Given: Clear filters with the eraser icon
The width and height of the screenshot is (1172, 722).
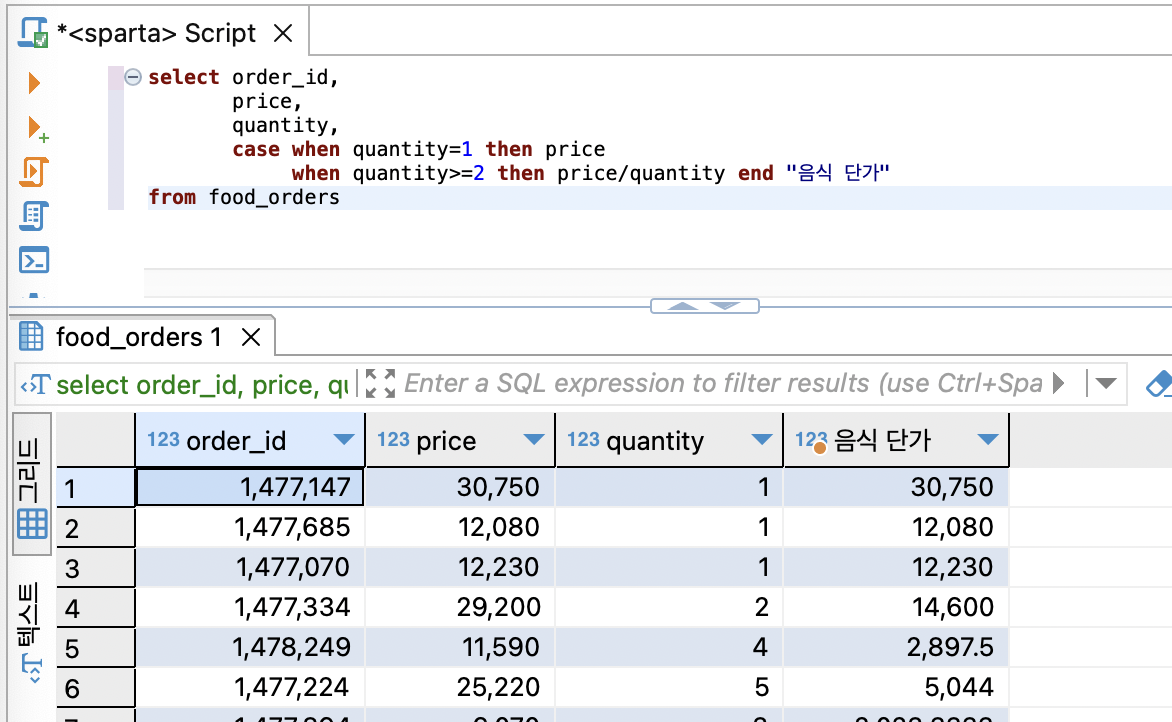Looking at the screenshot, I should pyautogui.click(x=1159, y=383).
